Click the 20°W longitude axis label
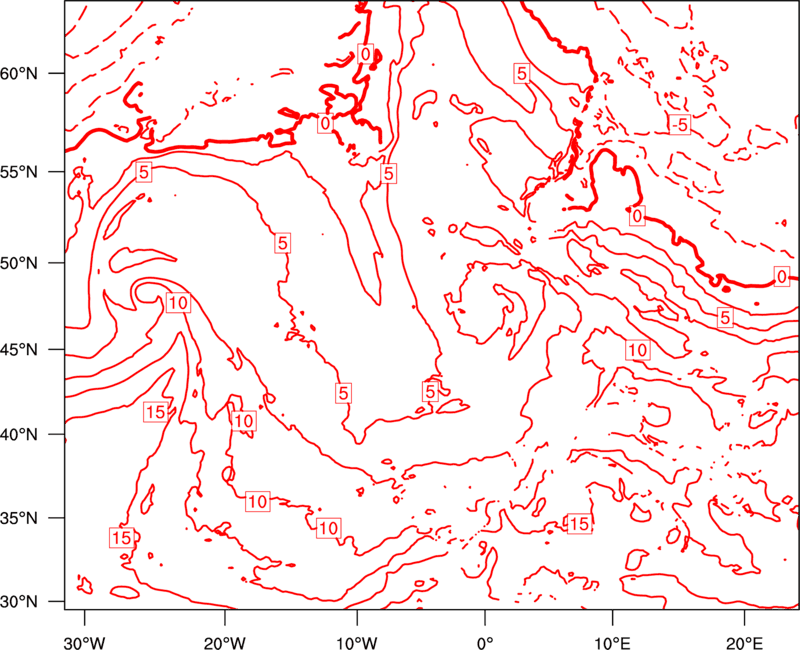The width and height of the screenshot is (800, 650). pyautogui.click(x=225, y=642)
